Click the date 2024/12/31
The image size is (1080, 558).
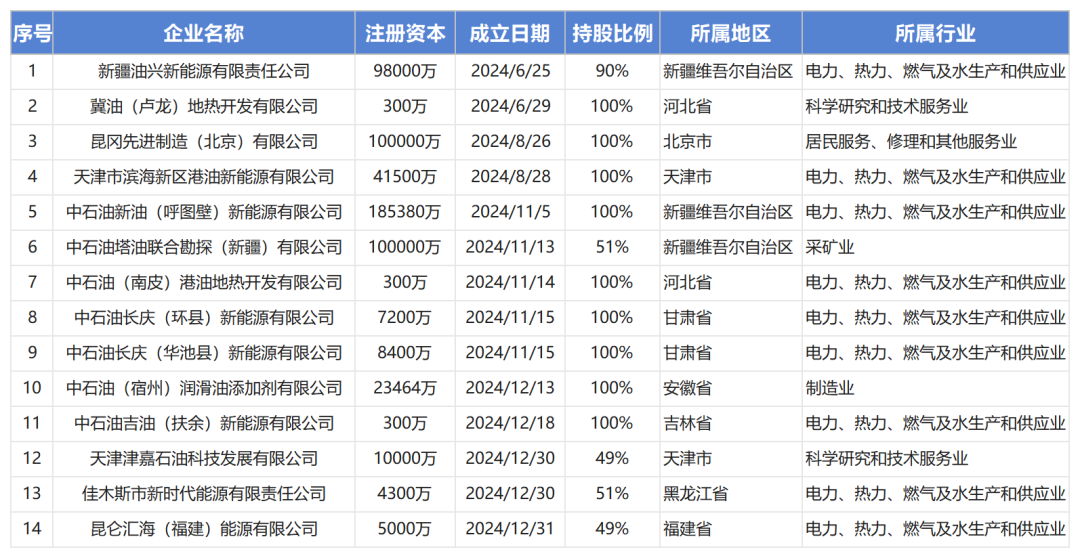pyautogui.click(x=510, y=528)
